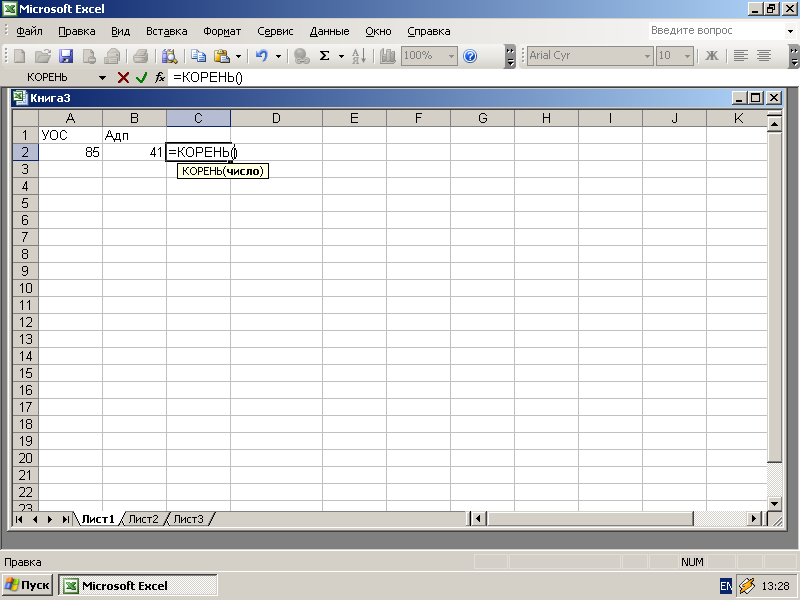
Task: Click the Copy icon
Action: 198,56
